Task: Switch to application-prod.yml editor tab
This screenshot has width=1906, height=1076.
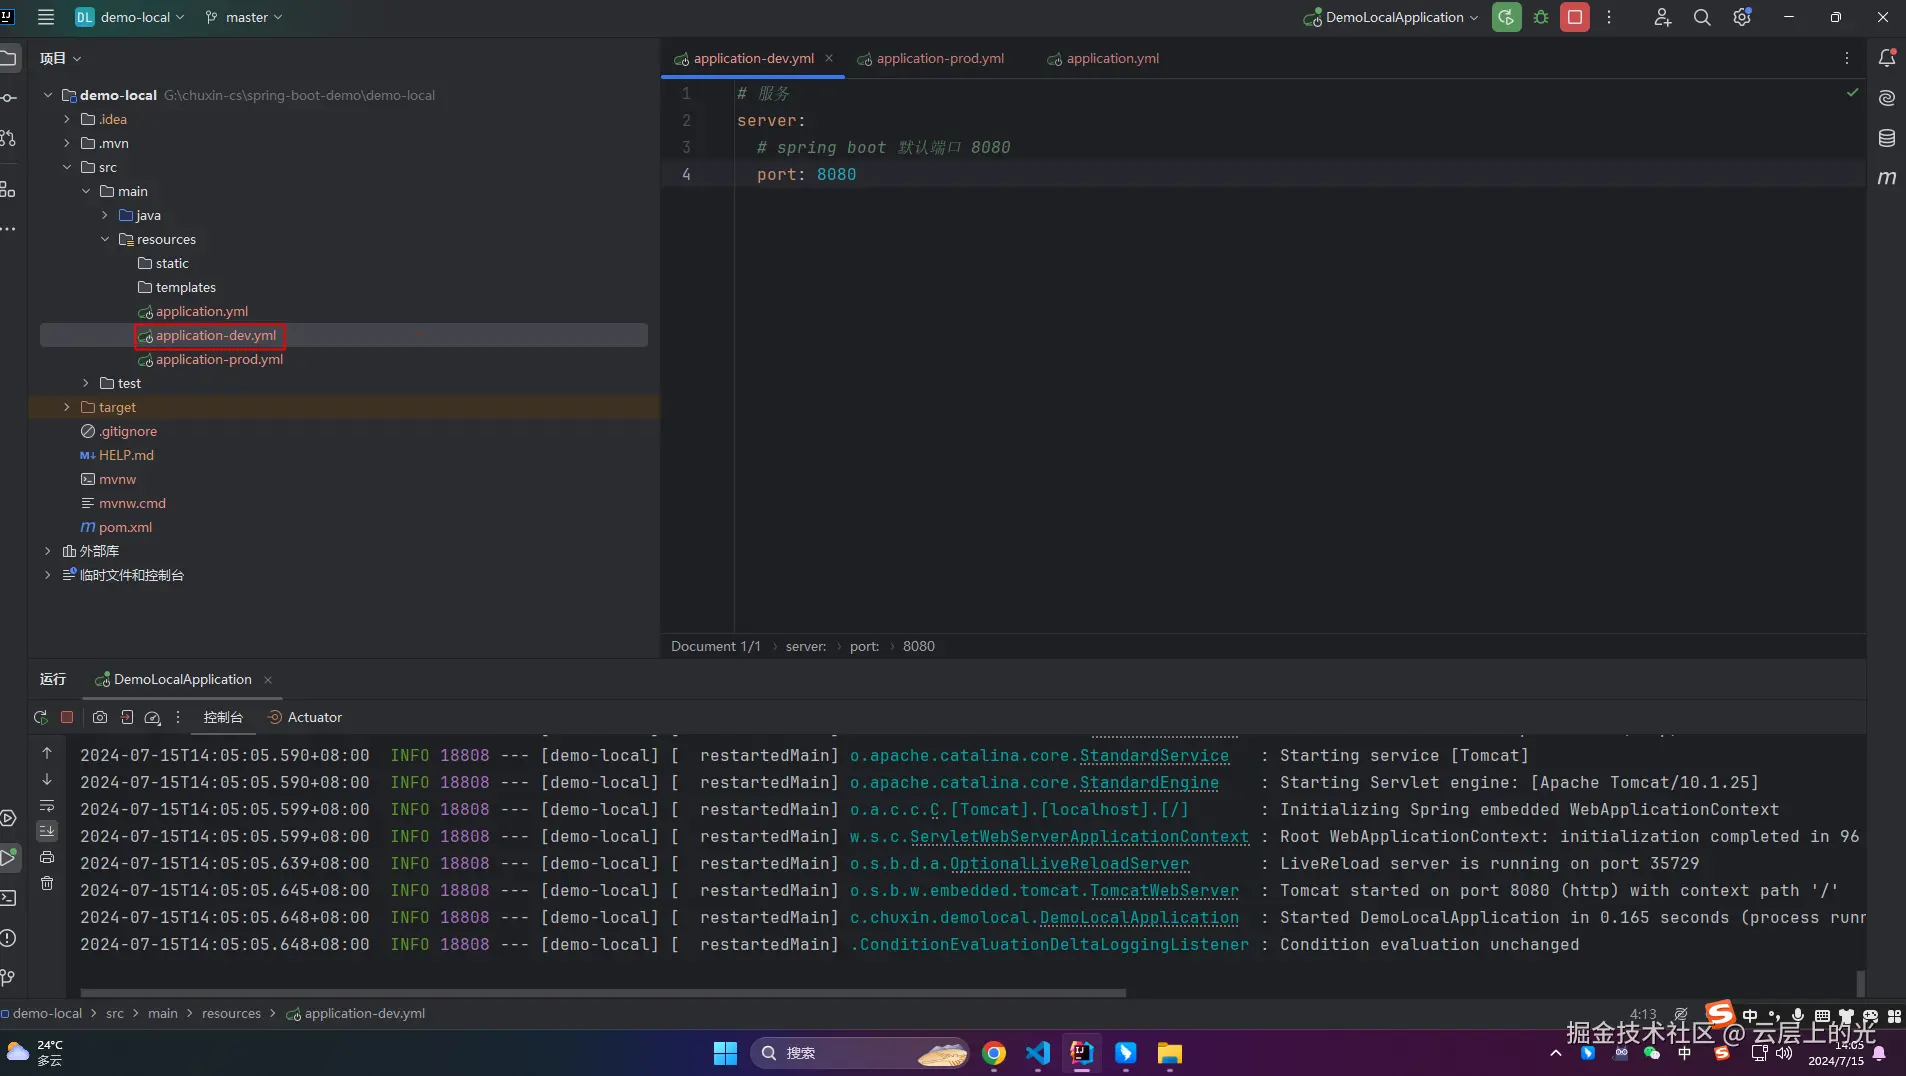Action: tap(939, 58)
